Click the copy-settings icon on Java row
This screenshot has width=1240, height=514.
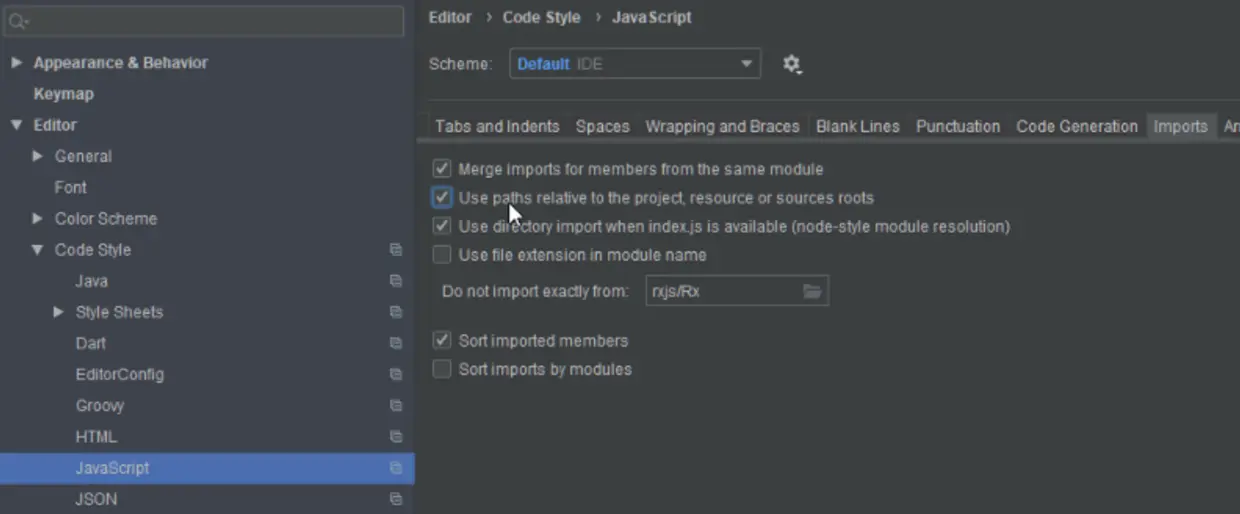coord(396,281)
